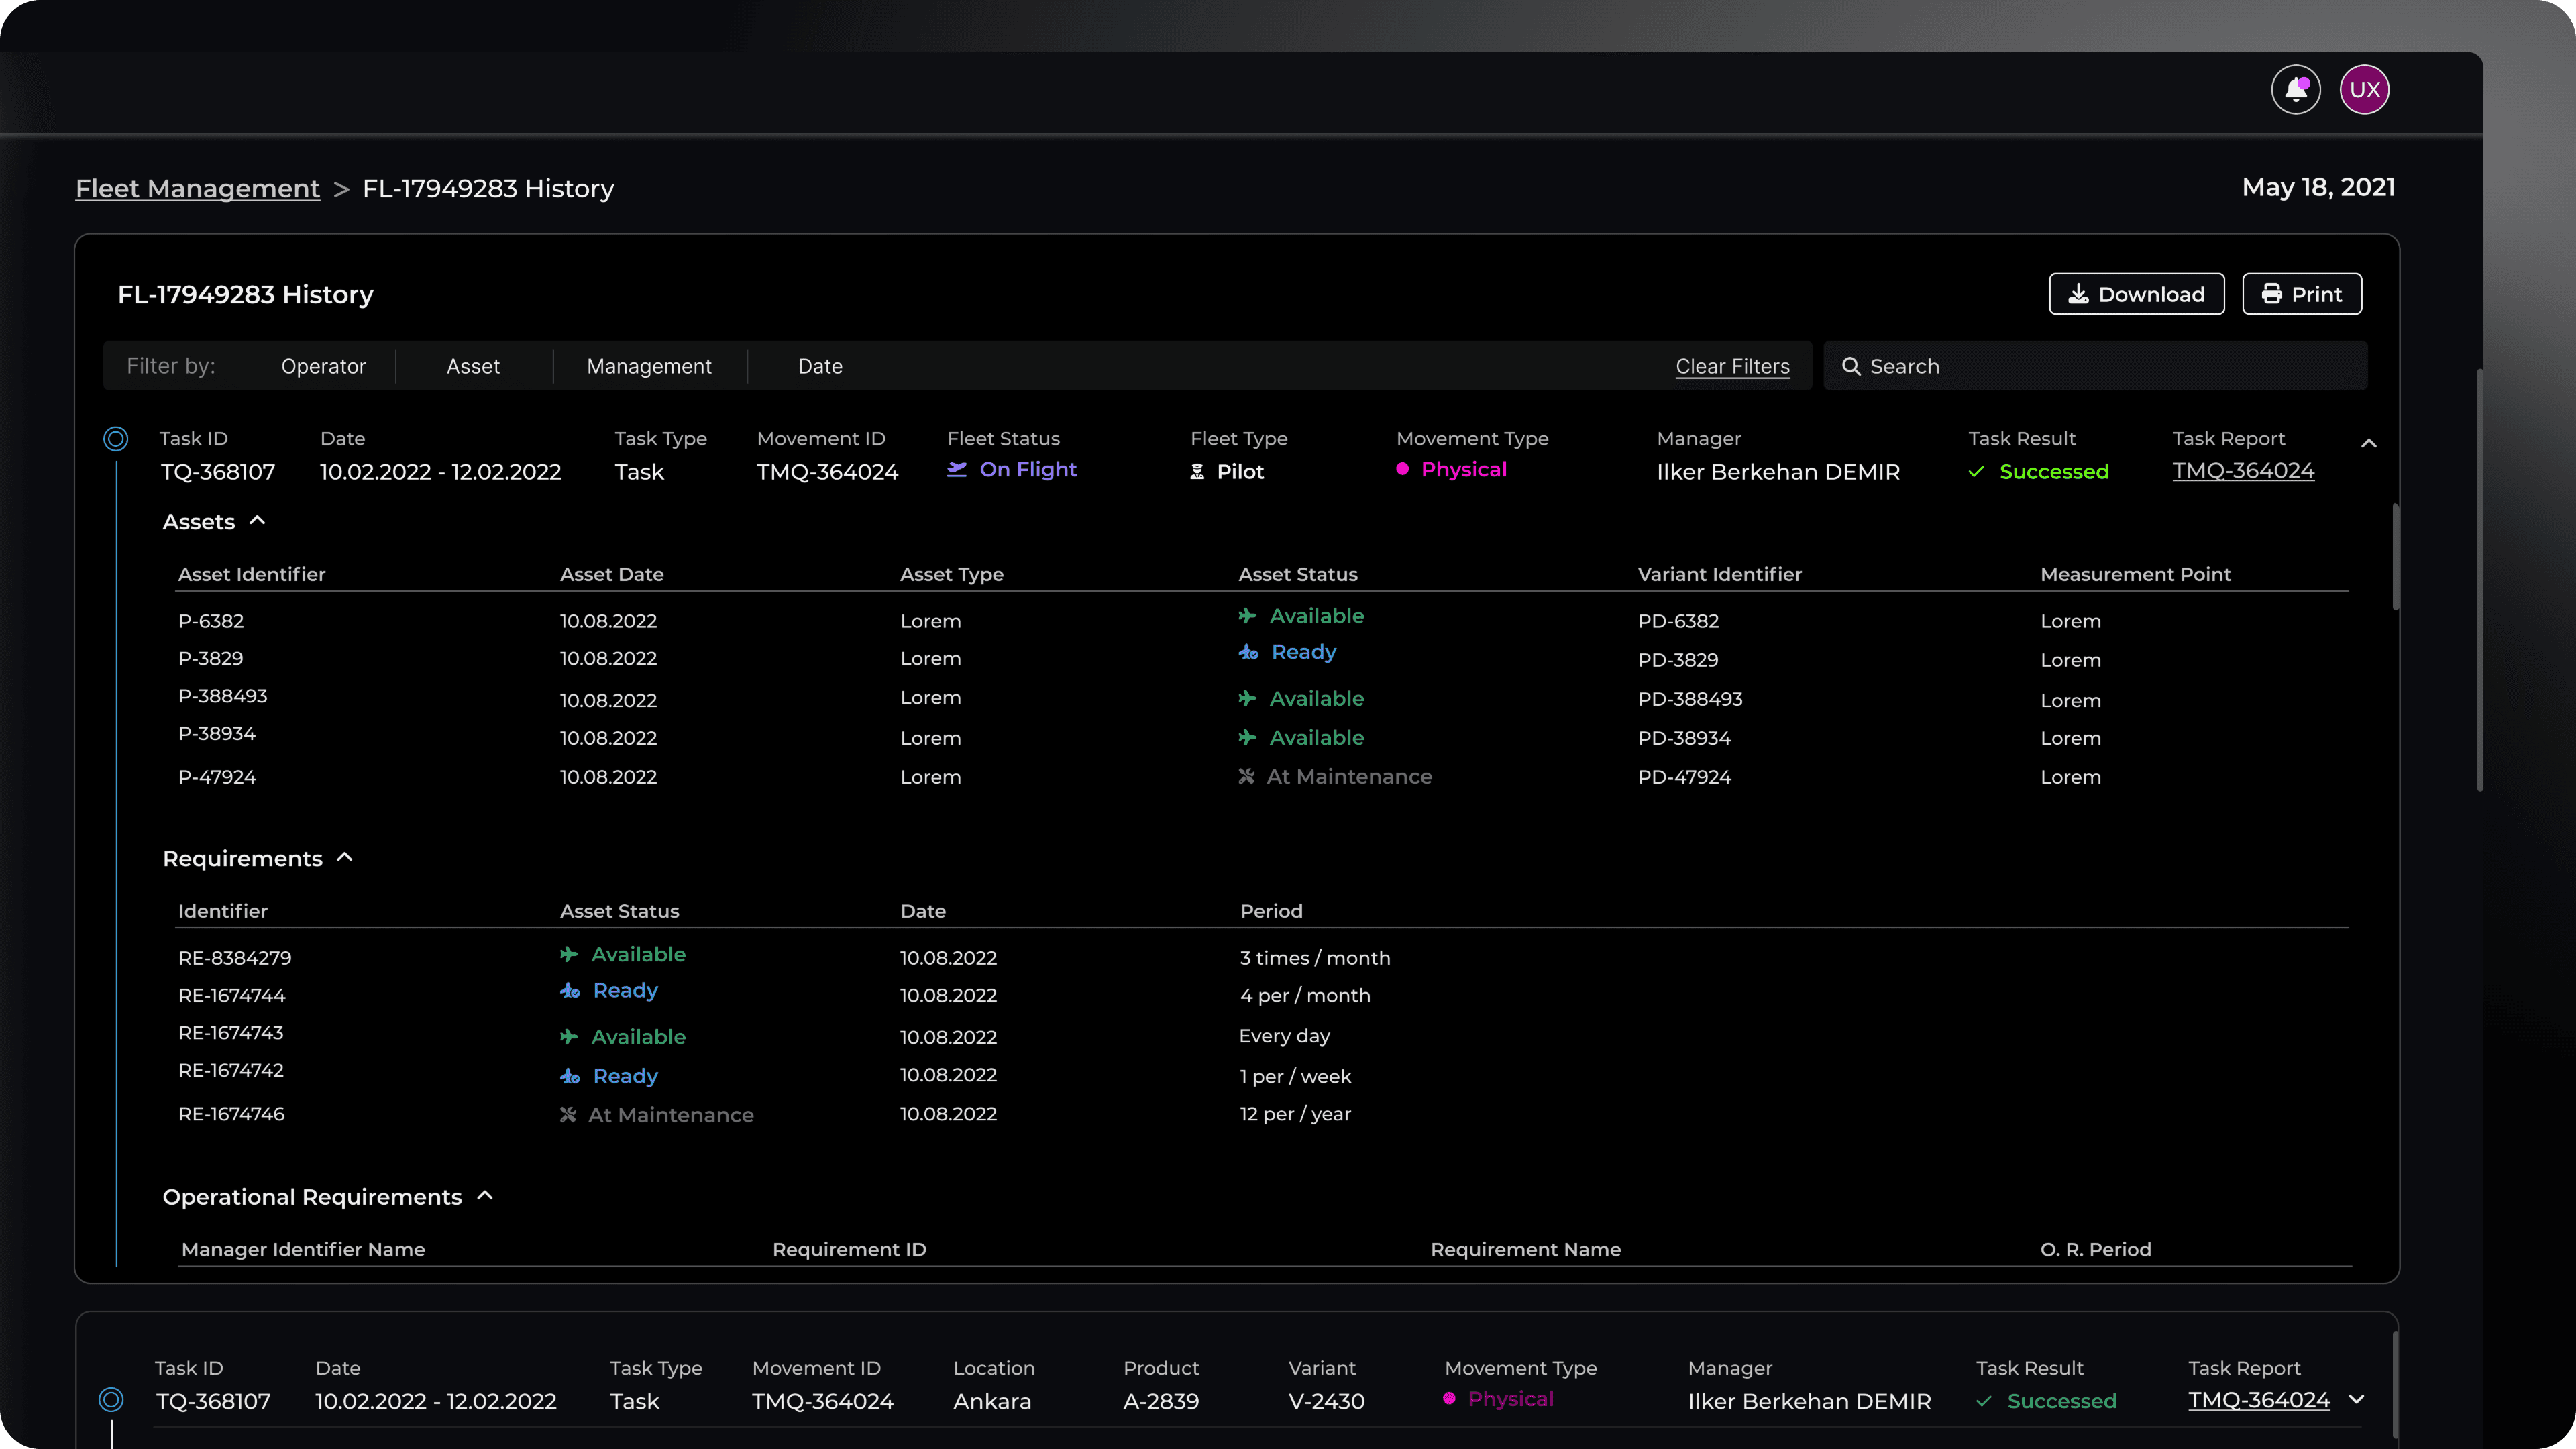The height and width of the screenshot is (1449, 2576).
Task: Open the notification bell icon
Action: tap(2295, 90)
